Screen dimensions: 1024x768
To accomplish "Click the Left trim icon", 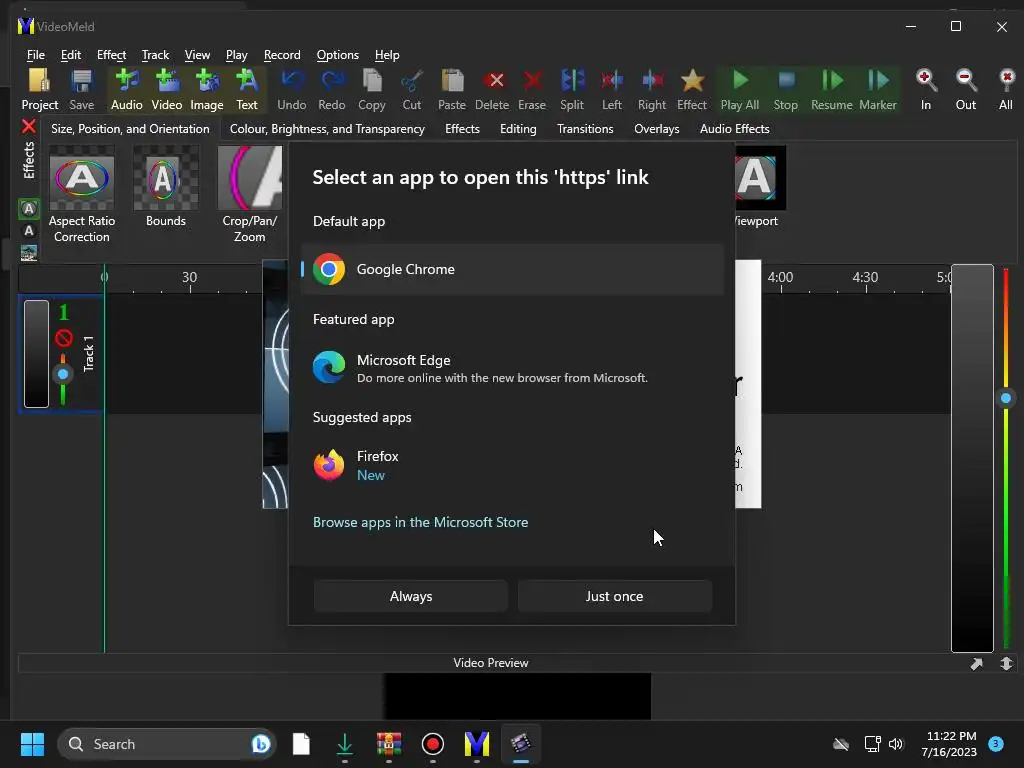I will (612, 89).
